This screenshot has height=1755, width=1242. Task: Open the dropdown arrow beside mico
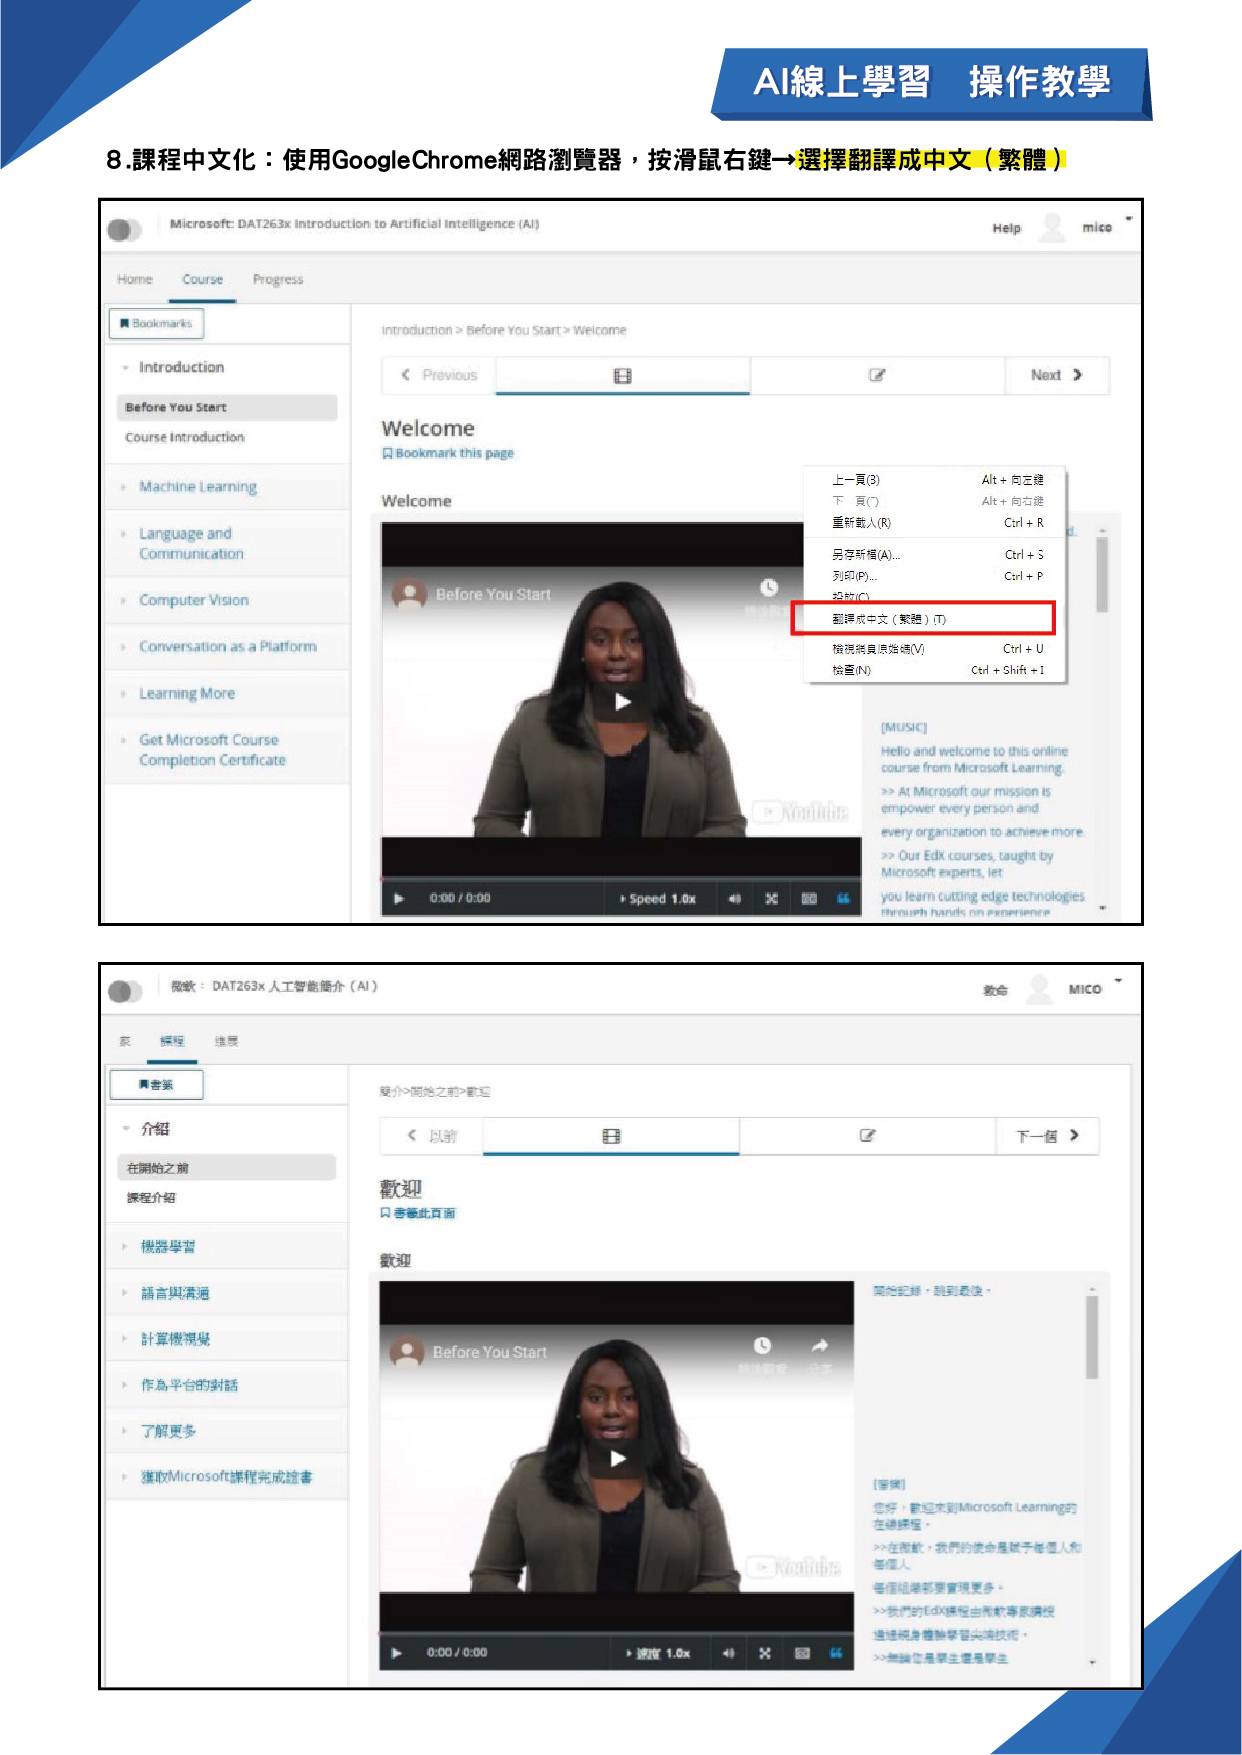pos(1129,219)
